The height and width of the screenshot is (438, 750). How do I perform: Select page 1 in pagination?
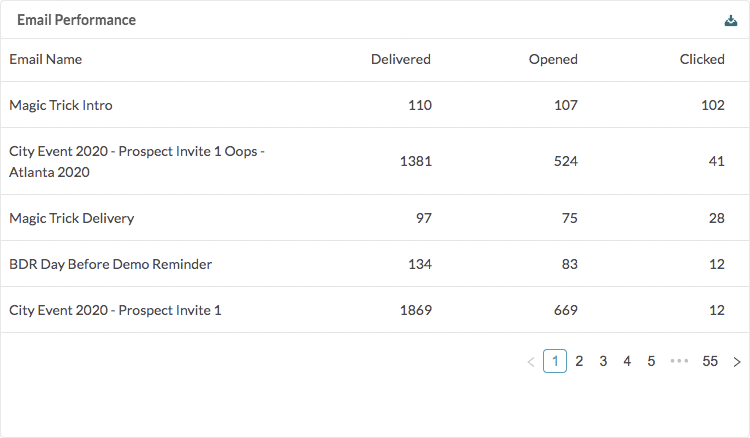coord(555,361)
